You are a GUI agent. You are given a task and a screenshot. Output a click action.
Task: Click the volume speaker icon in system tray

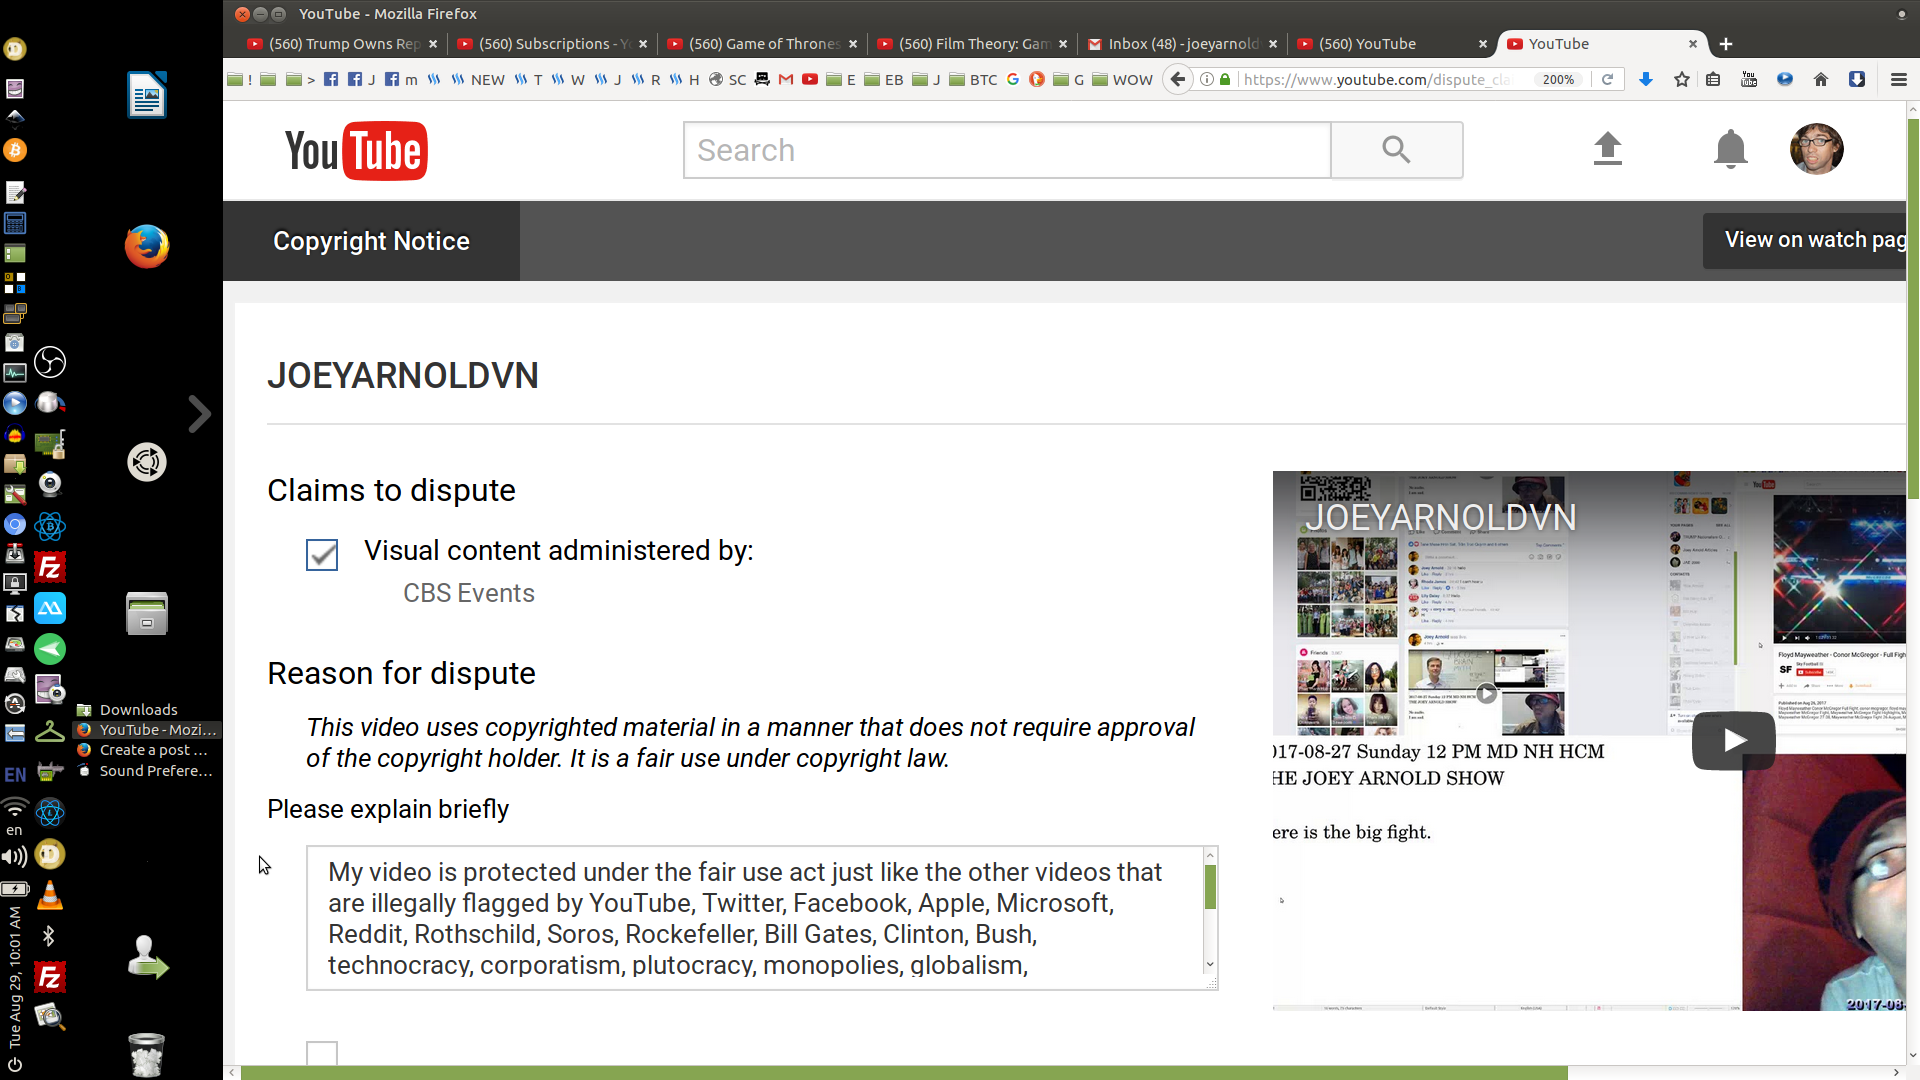pos(14,856)
